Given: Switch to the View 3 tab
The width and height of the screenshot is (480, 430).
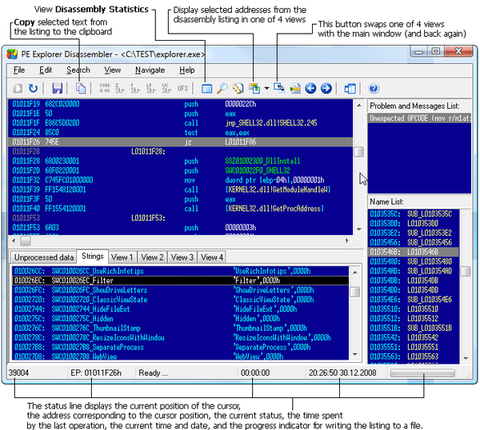Looking at the screenshot, I should point(182,257).
